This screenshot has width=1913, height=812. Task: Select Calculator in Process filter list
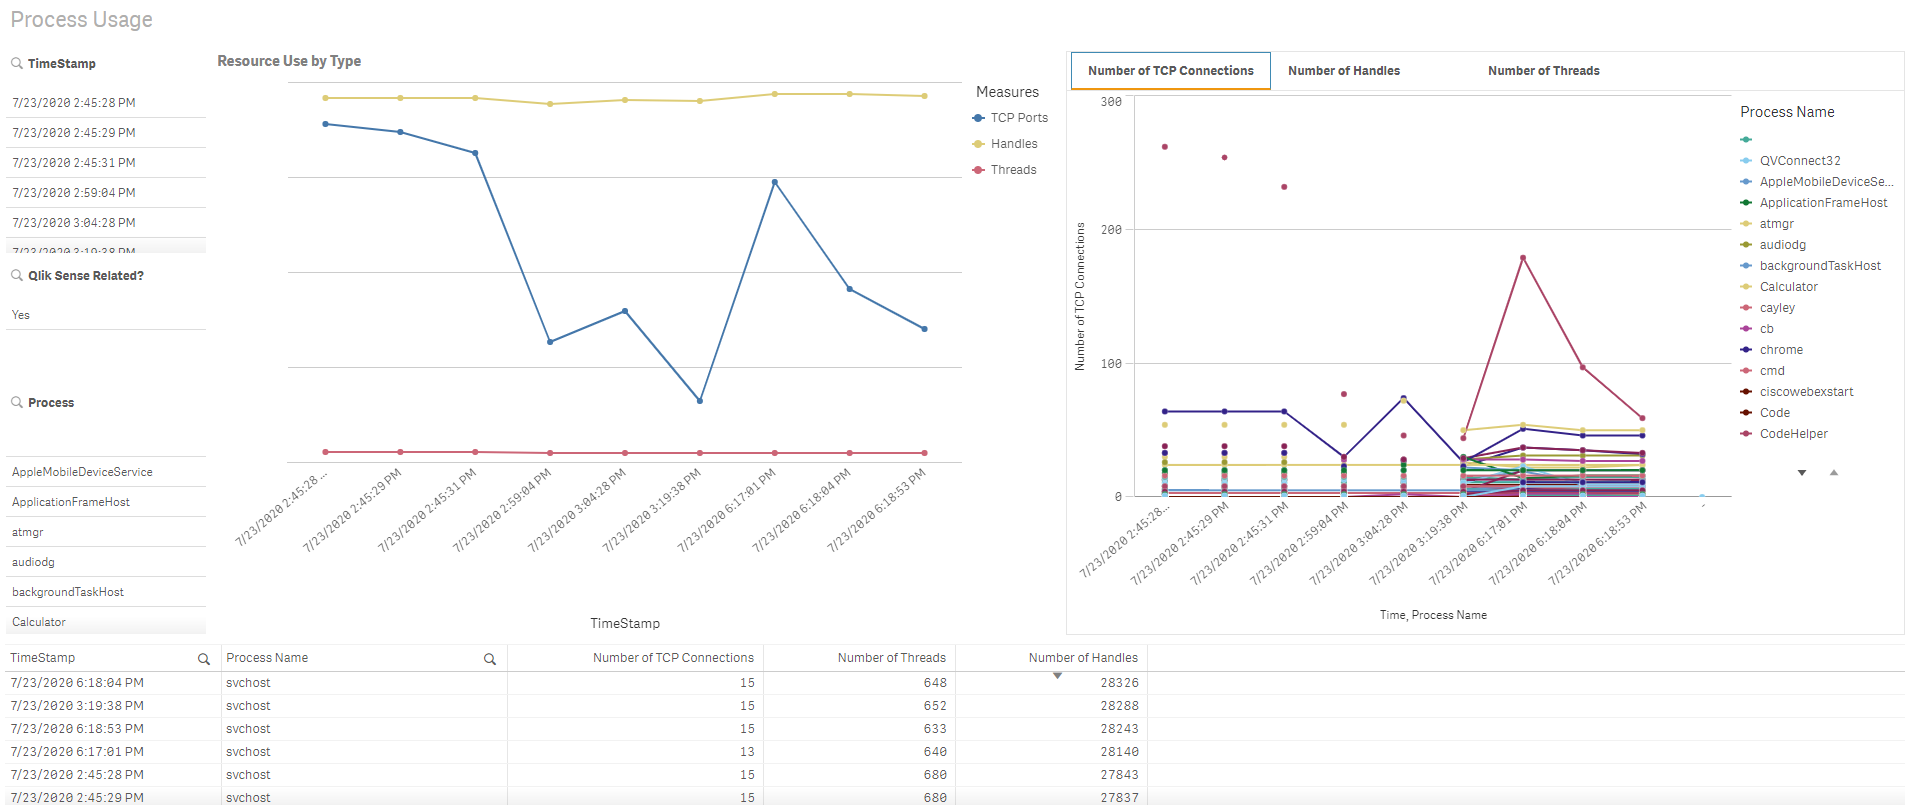click(x=106, y=622)
